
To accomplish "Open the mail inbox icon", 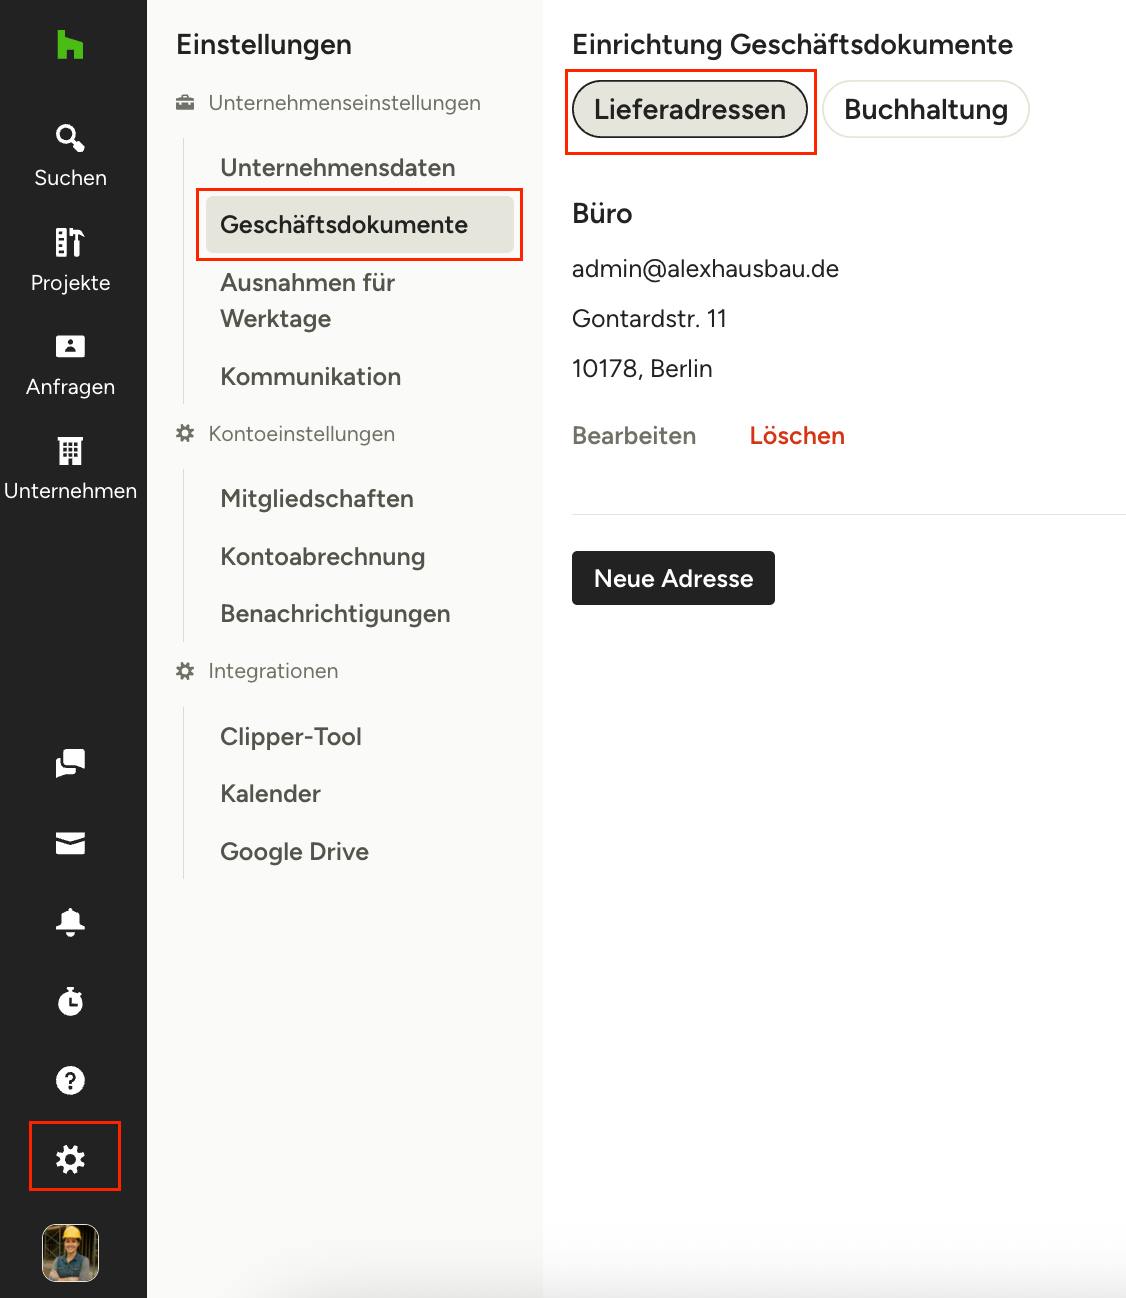I will [x=70, y=843].
